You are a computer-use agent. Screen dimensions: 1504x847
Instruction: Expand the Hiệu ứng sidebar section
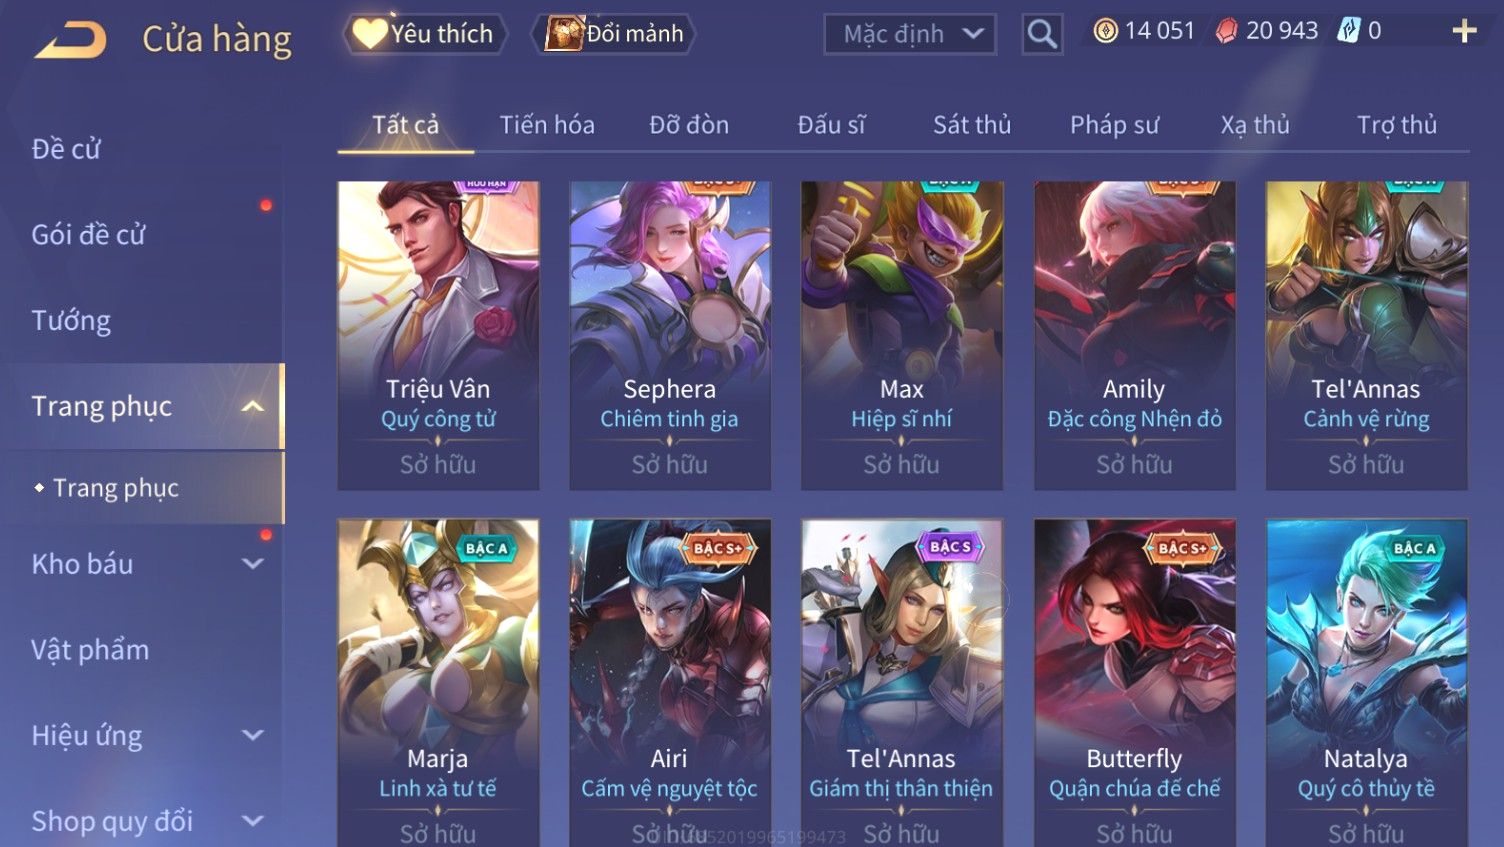[x=253, y=736]
